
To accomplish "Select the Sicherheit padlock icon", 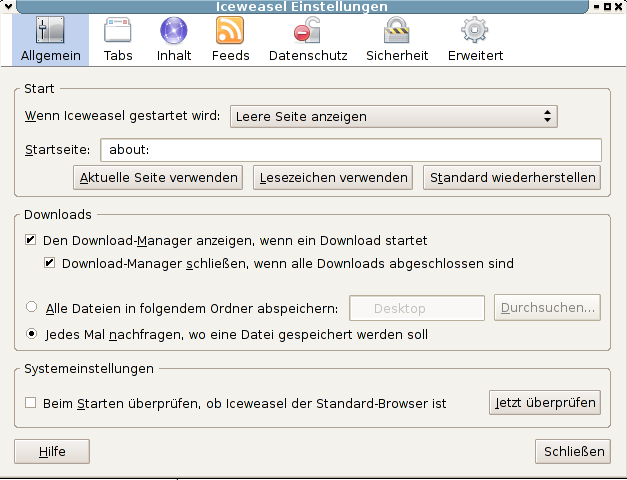I will pos(397,32).
